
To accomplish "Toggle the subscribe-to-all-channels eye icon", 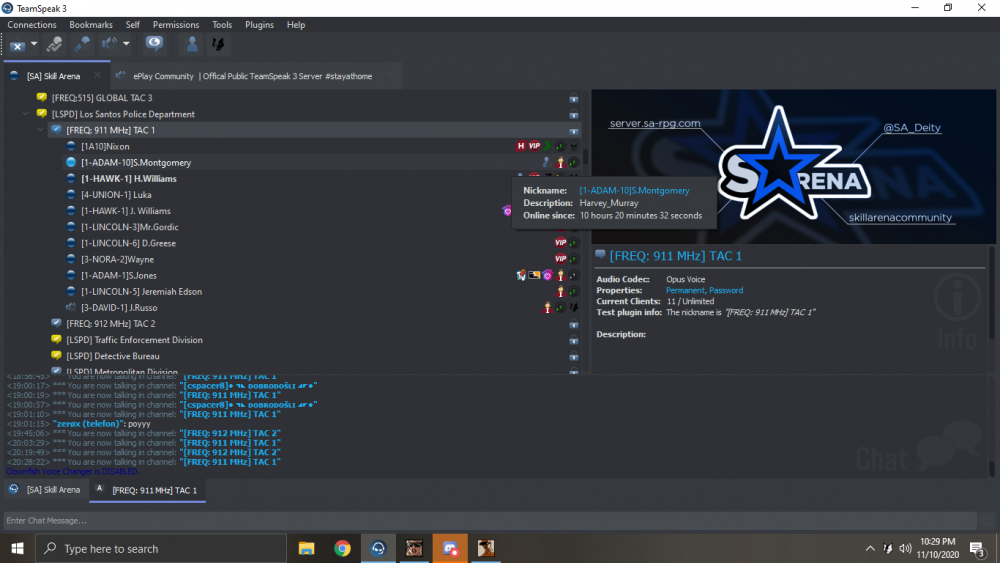I will pyautogui.click(x=154, y=43).
